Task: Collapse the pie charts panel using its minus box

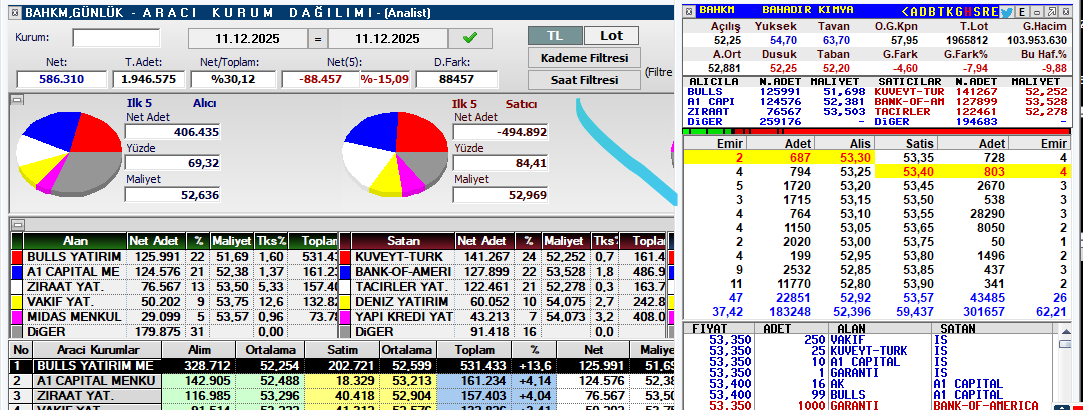Action: tap(17, 100)
